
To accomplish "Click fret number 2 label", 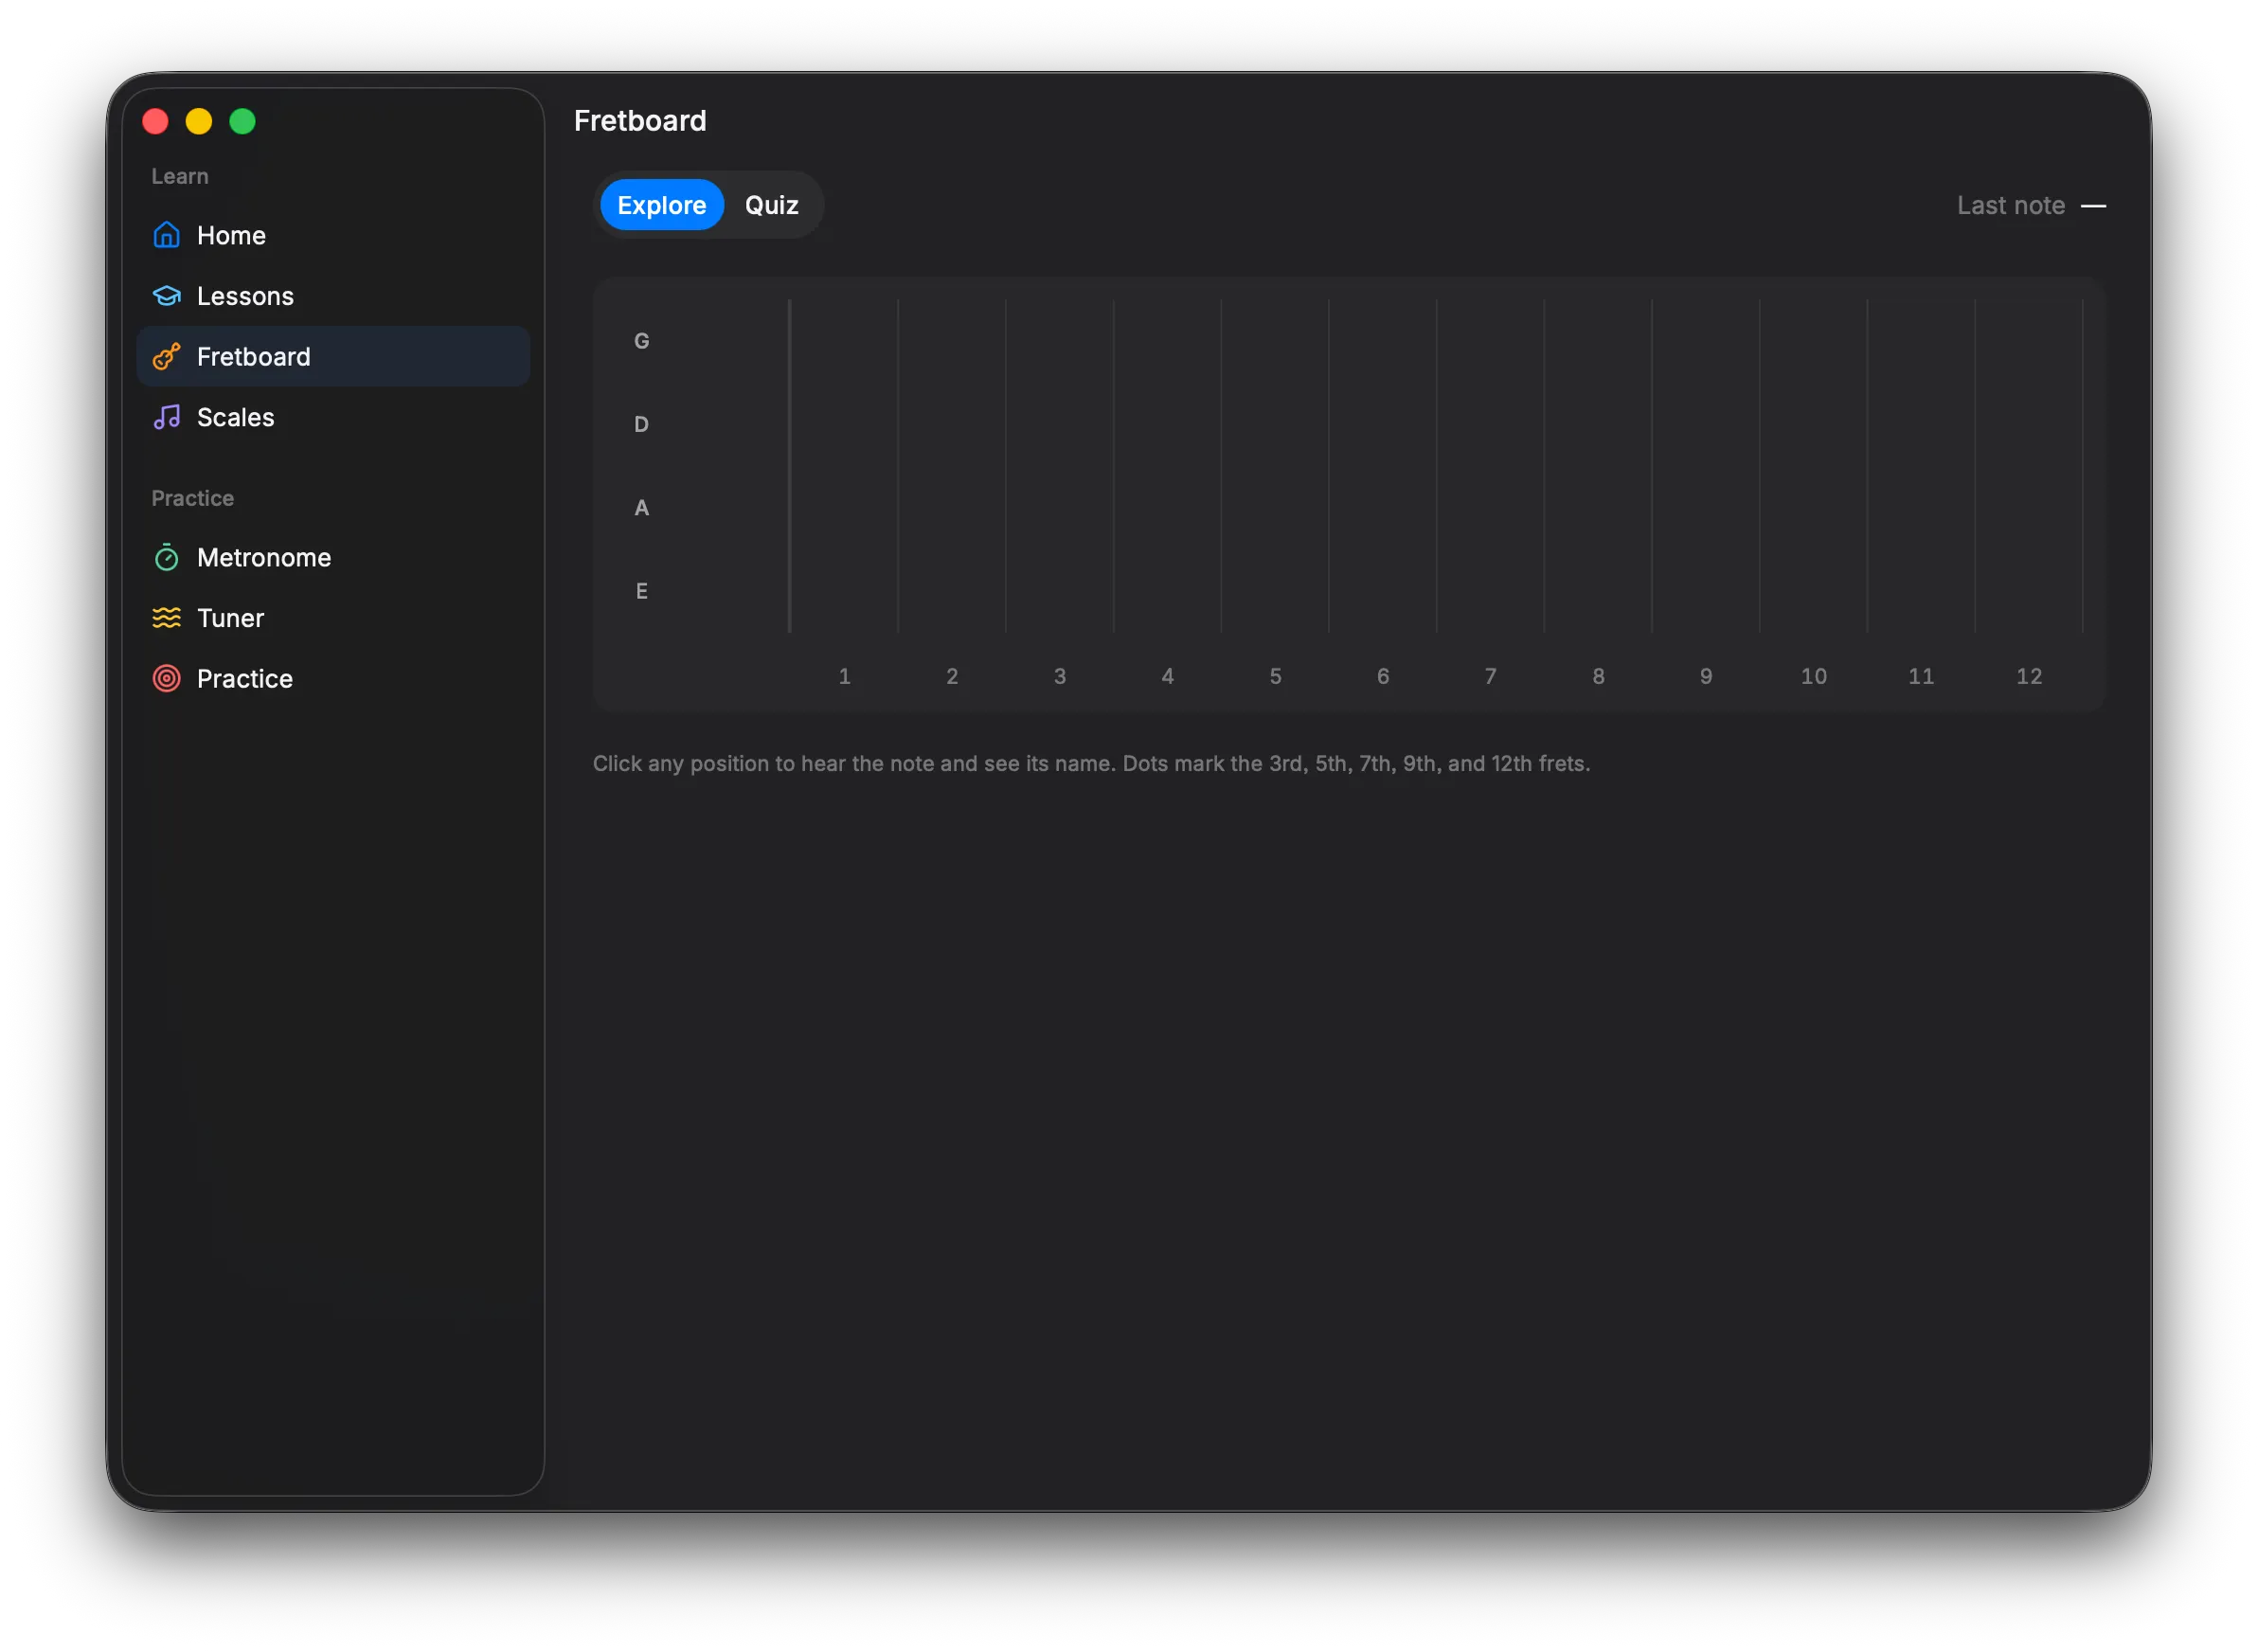I will pos(953,677).
